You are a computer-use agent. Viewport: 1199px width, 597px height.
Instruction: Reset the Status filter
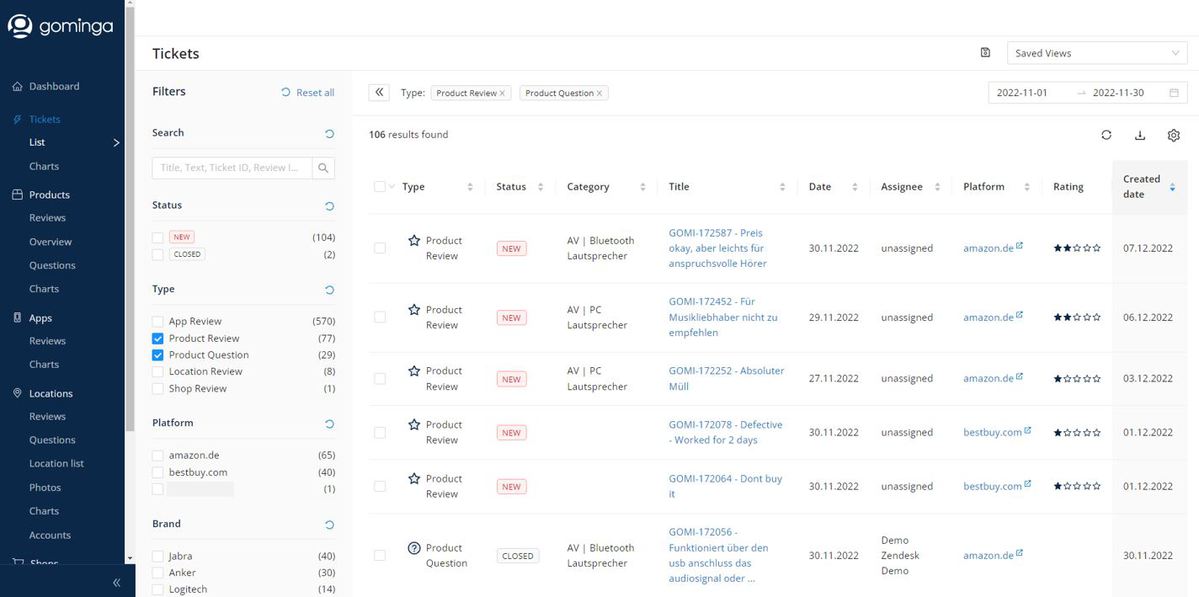329,205
